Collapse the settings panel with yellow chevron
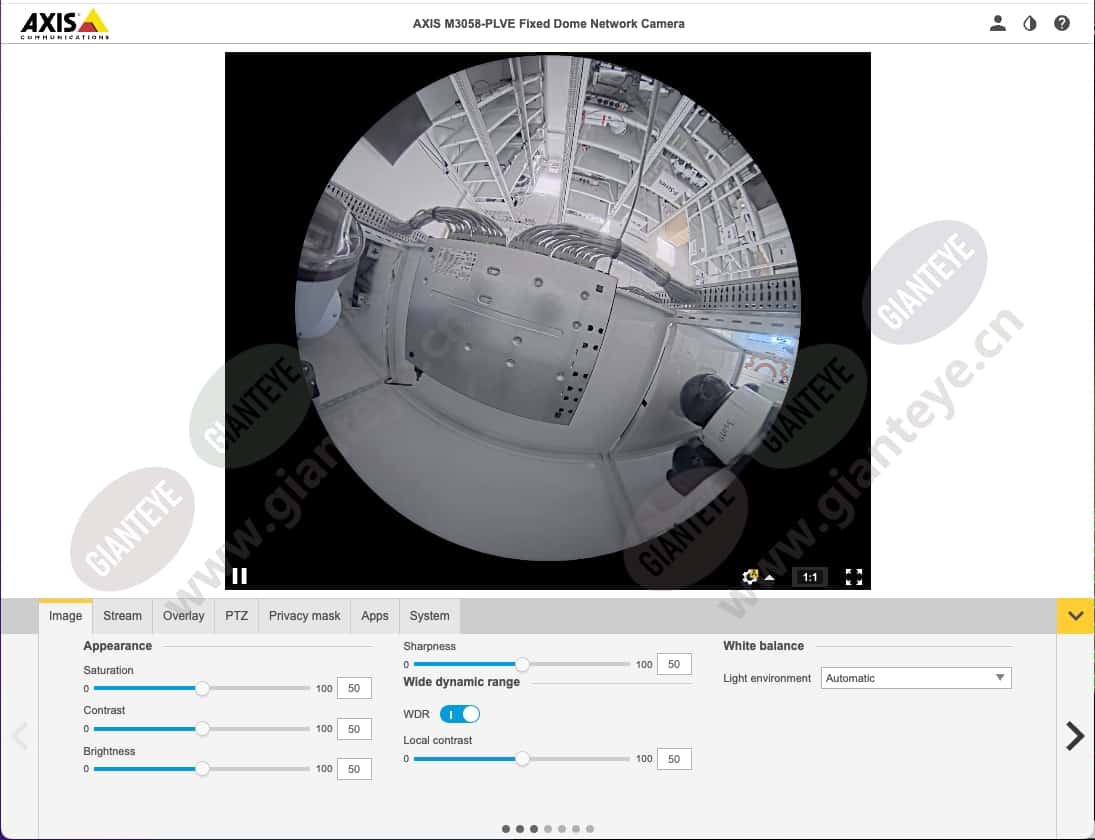Viewport: 1095px width, 840px height. (1075, 616)
